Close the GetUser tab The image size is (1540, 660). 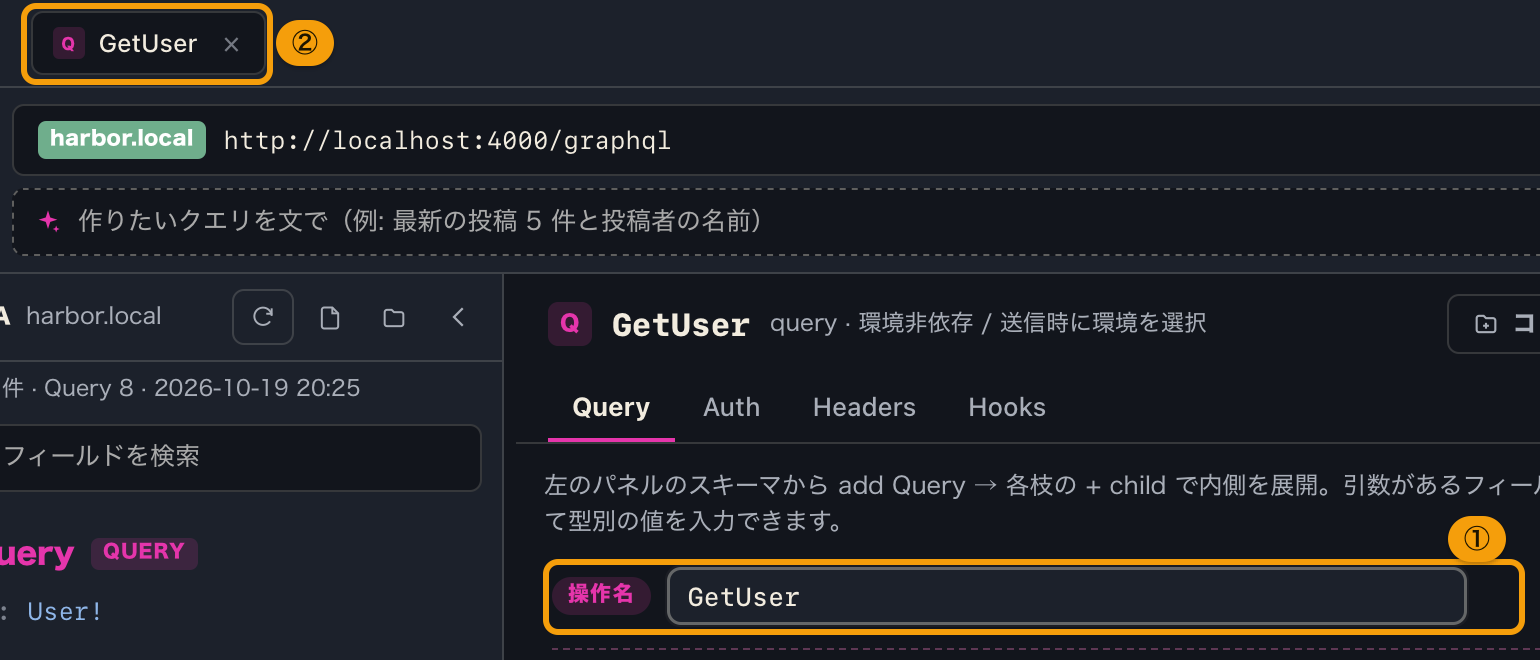231,44
